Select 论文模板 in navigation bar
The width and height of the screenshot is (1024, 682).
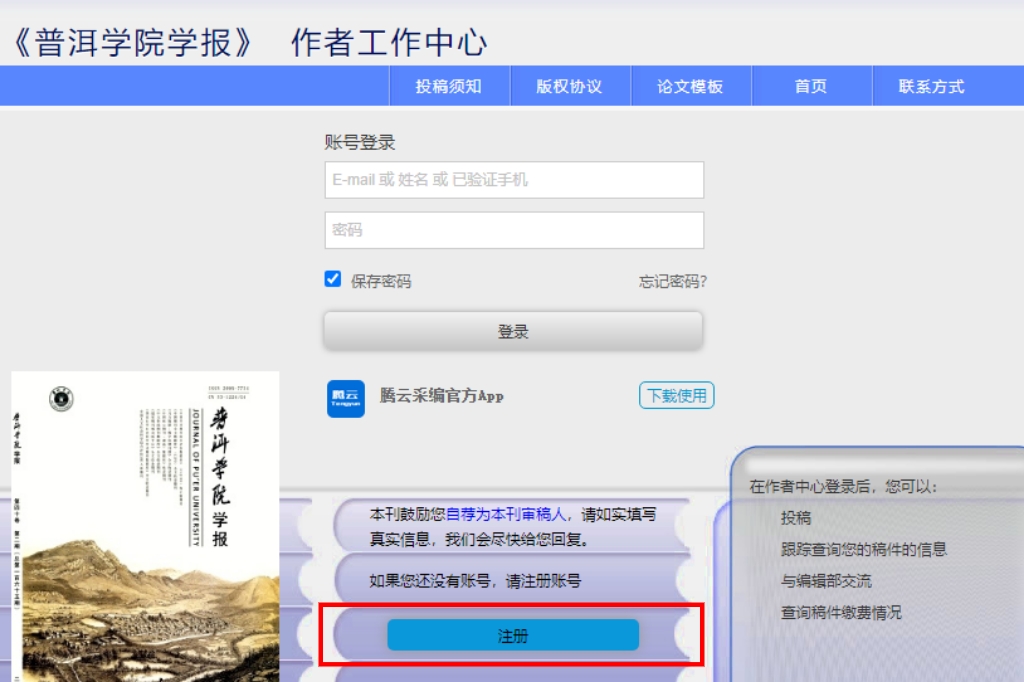690,86
